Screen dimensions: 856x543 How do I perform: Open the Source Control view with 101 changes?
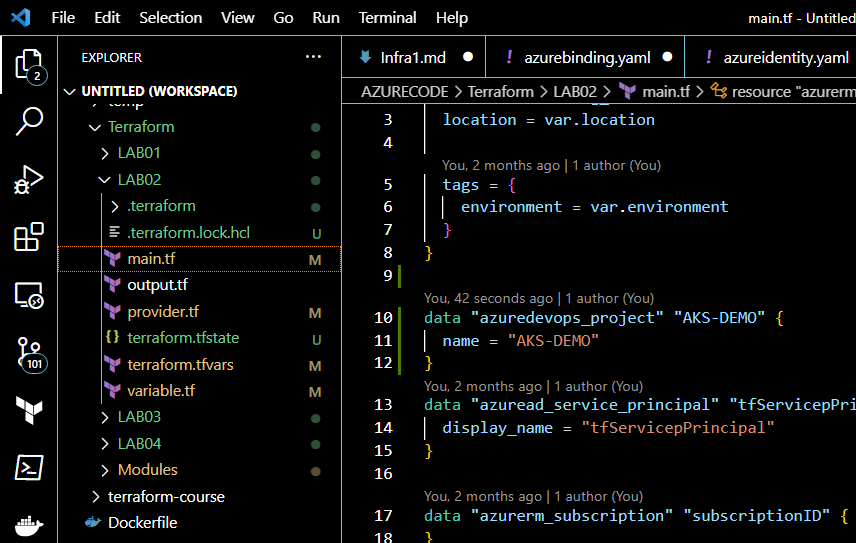[30, 354]
